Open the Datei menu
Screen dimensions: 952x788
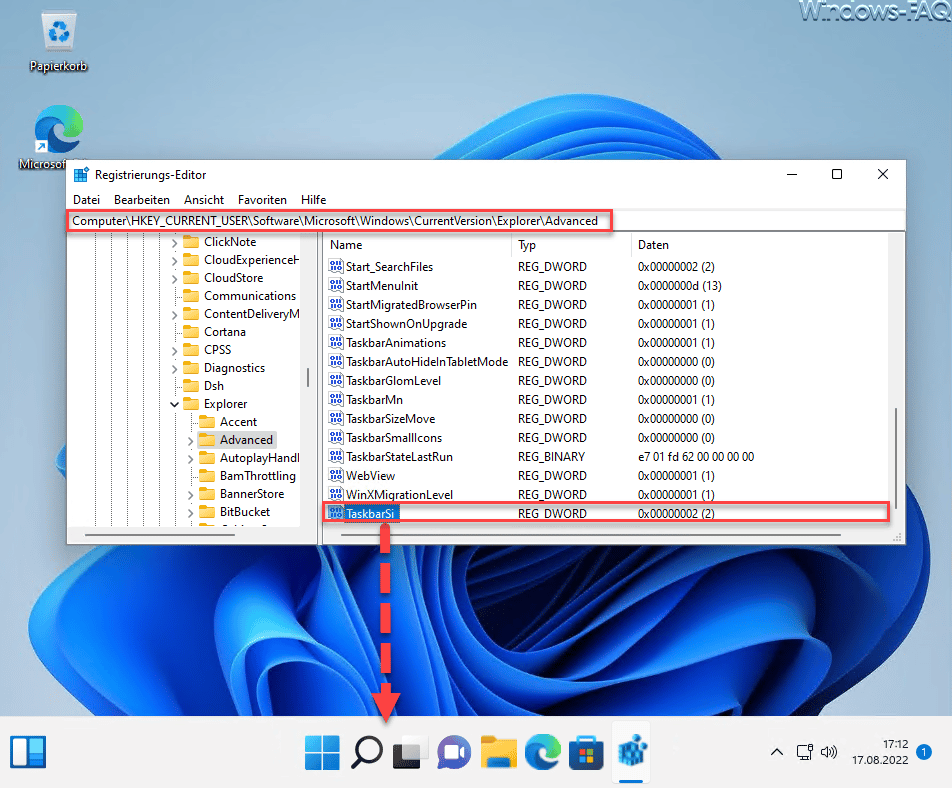pyautogui.click(x=86, y=200)
